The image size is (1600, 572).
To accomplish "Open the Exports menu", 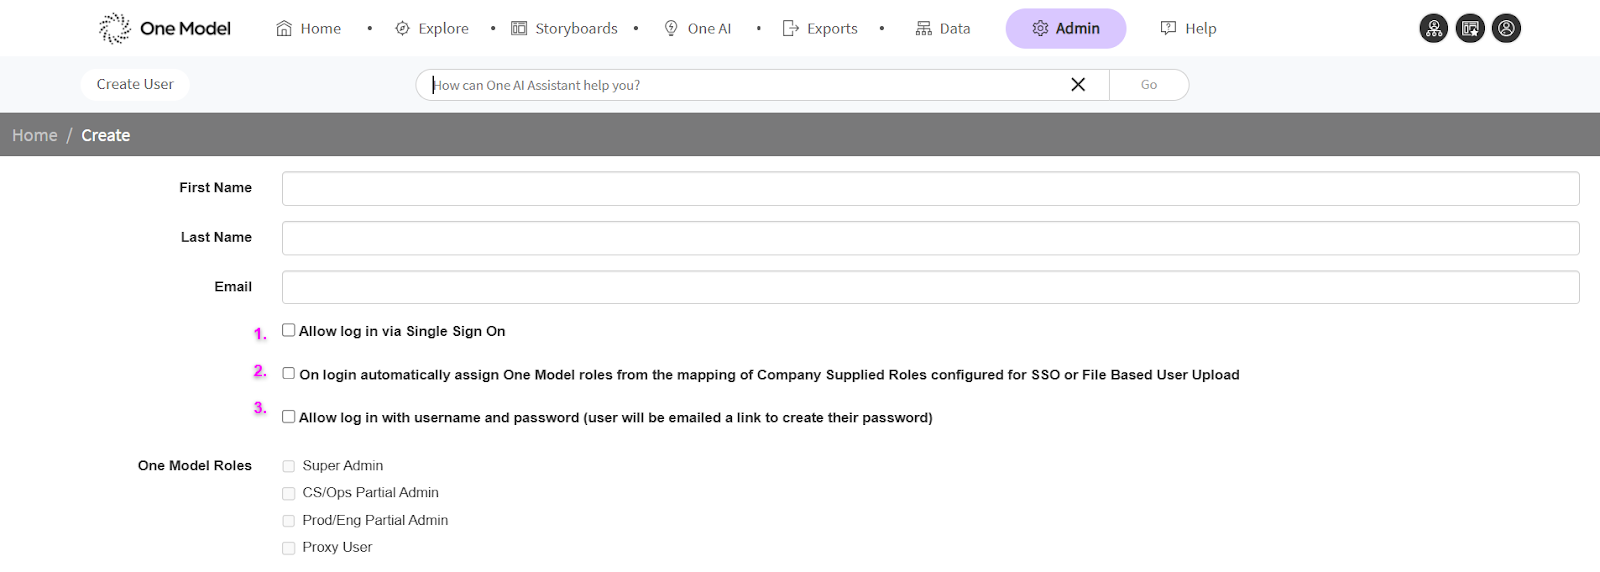I will tap(820, 28).
